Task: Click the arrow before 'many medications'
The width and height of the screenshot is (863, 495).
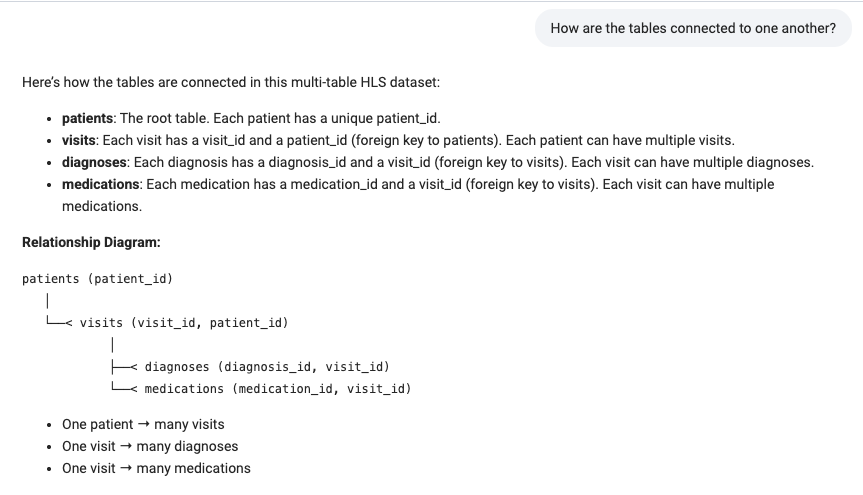Action: click(125, 468)
